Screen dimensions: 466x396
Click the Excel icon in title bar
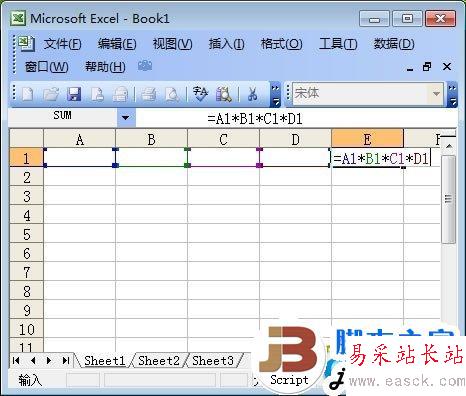pyautogui.click(x=18, y=18)
